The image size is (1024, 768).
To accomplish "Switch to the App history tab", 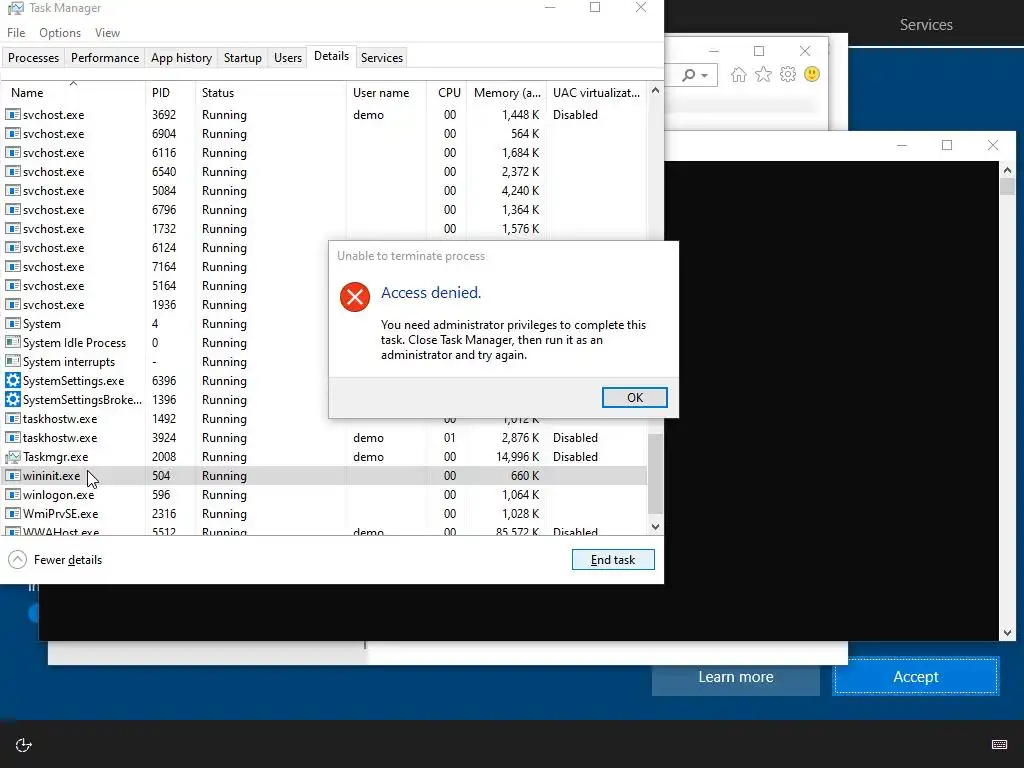I will click(x=181, y=57).
